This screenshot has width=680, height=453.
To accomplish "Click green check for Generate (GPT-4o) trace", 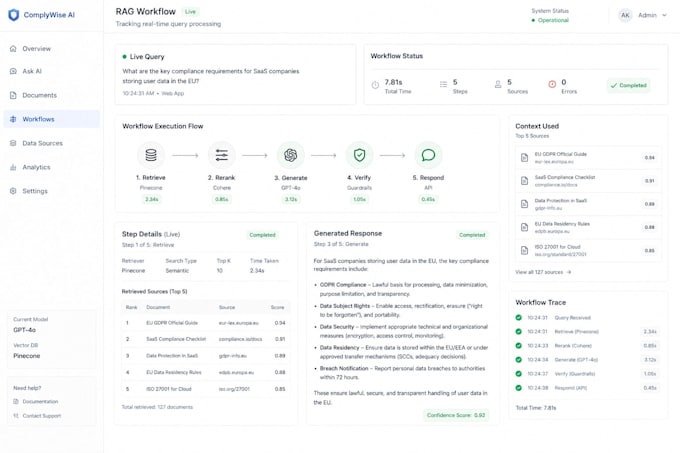I will click(x=518, y=360).
